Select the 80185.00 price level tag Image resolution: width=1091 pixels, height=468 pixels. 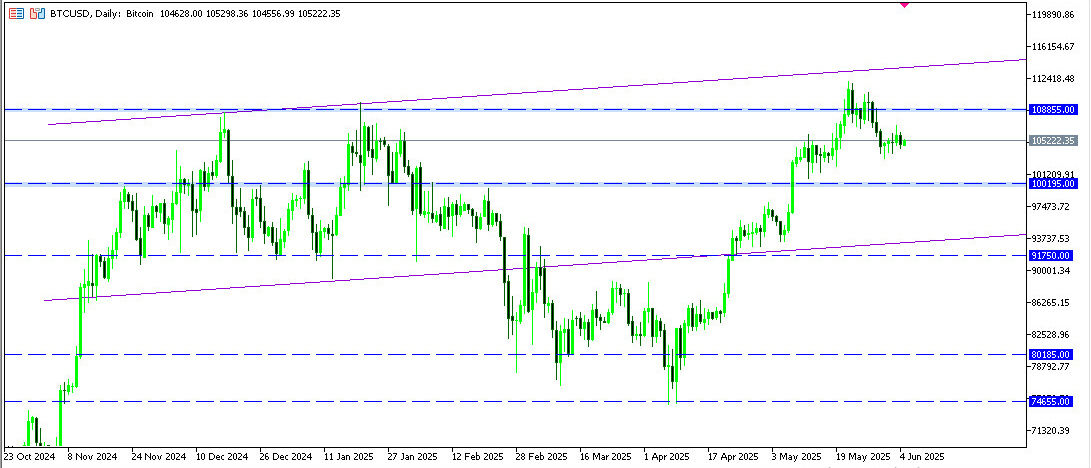pyautogui.click(x=1050, y=355)
